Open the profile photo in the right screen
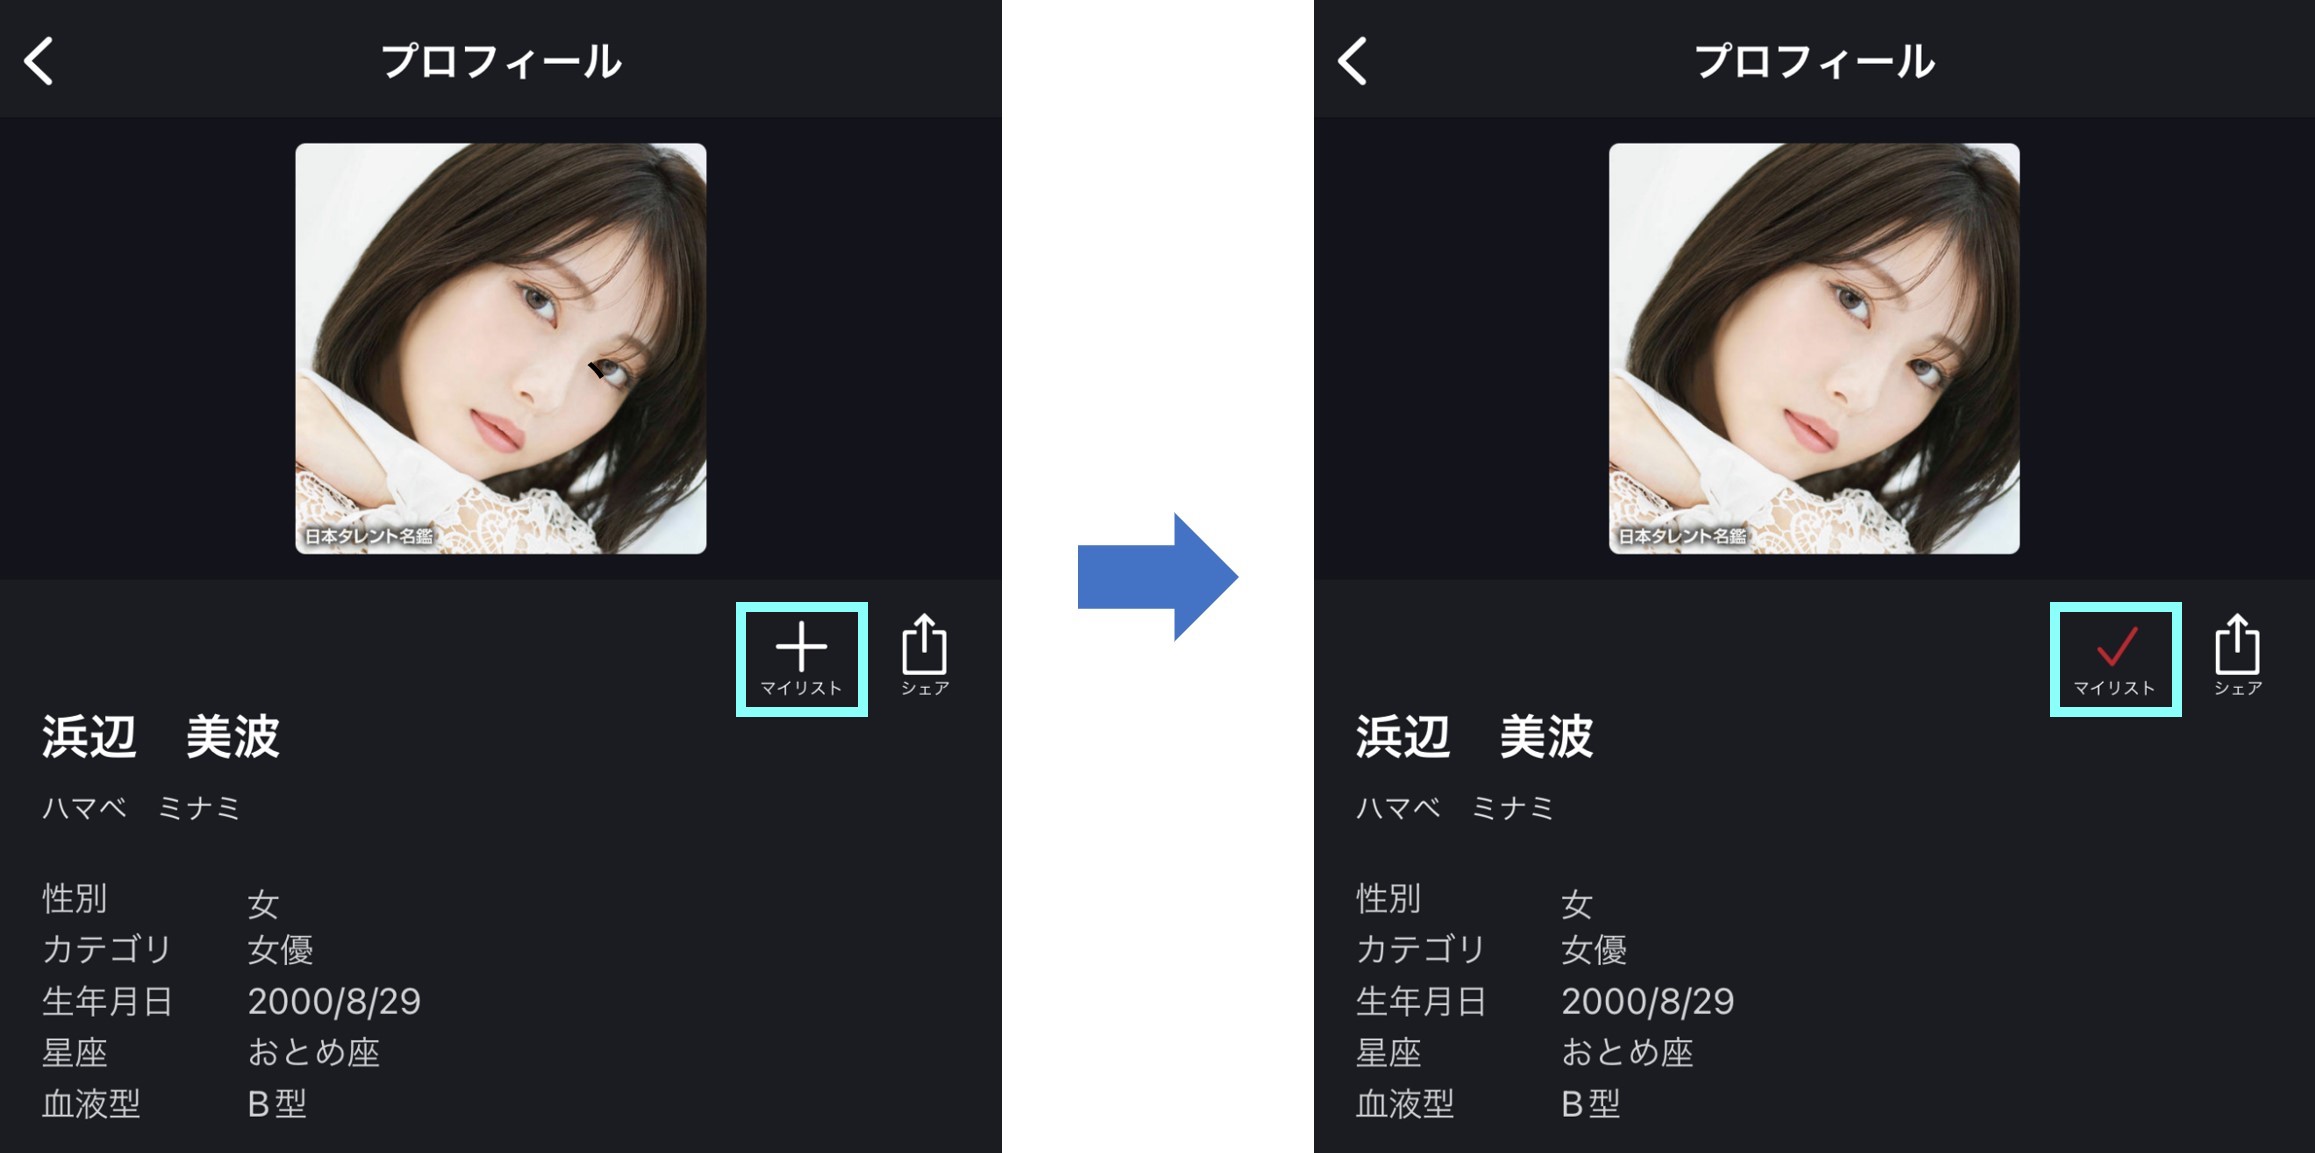The image size is (2315, 1153). click(1814, 348)
